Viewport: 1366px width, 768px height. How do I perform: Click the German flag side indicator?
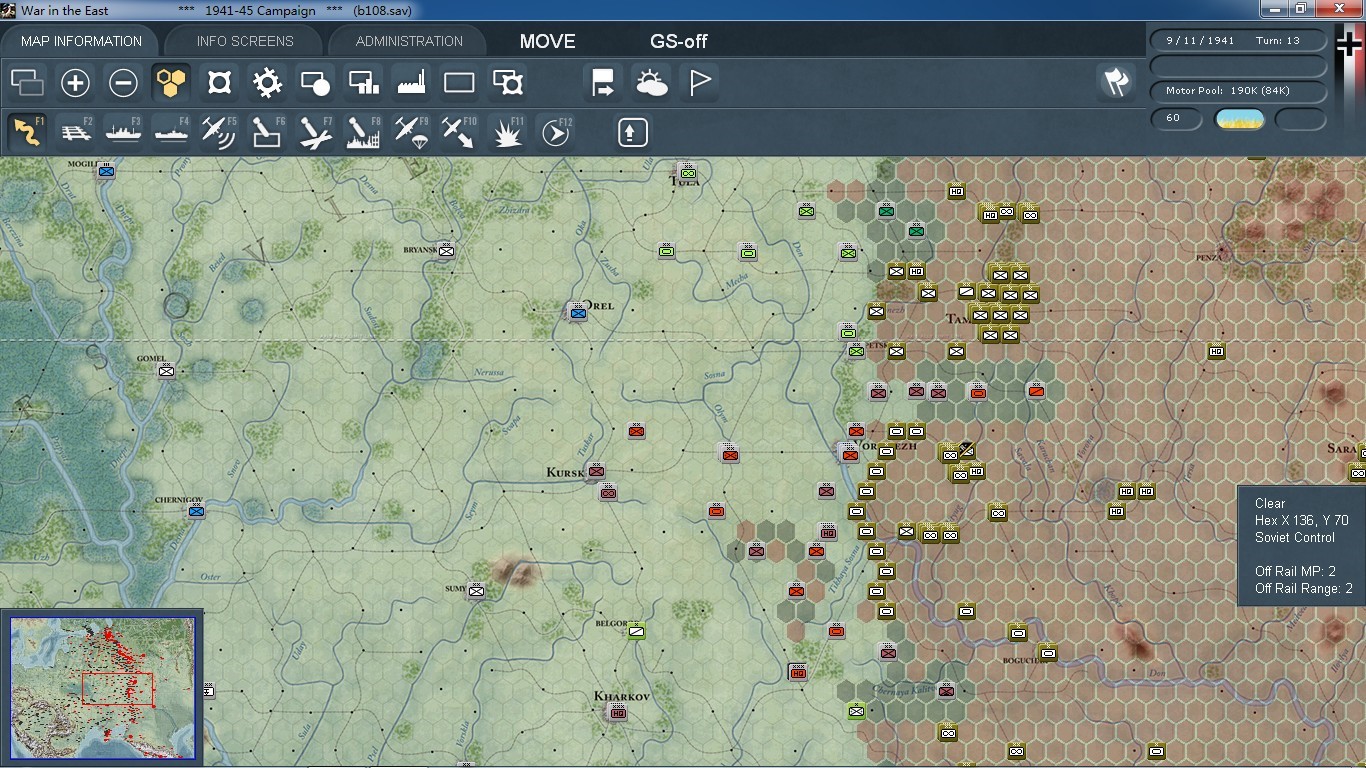pyautogui.click(x=1350, y=46)
